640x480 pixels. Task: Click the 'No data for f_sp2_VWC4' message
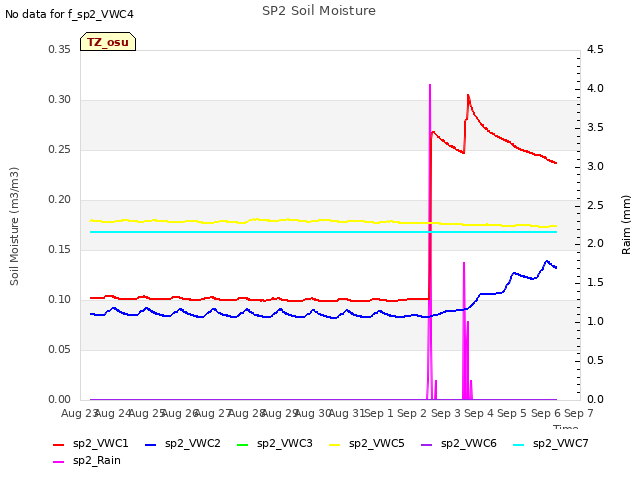(69, 14)
